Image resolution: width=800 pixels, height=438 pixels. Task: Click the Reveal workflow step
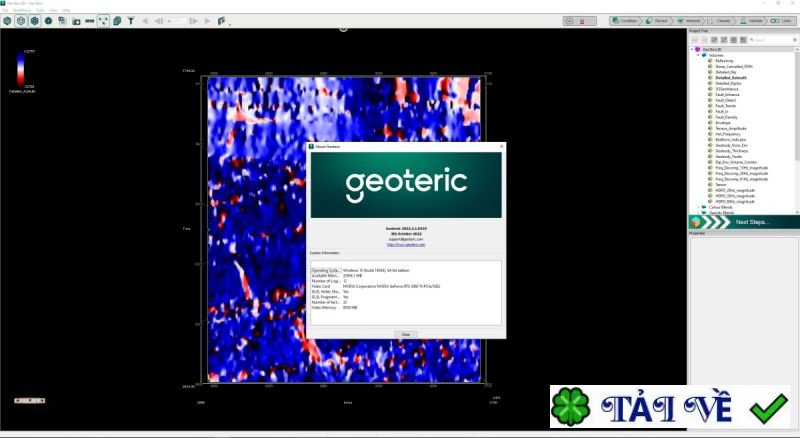[x=658, y=21]
